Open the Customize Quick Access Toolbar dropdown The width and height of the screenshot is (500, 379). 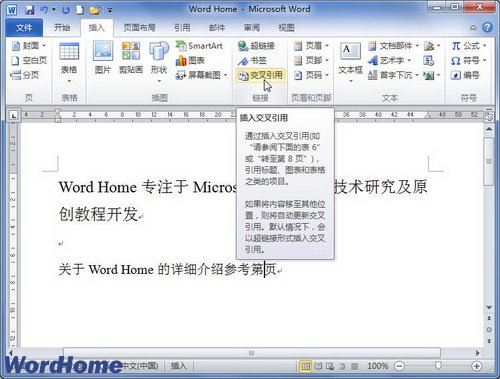point(110,10)
